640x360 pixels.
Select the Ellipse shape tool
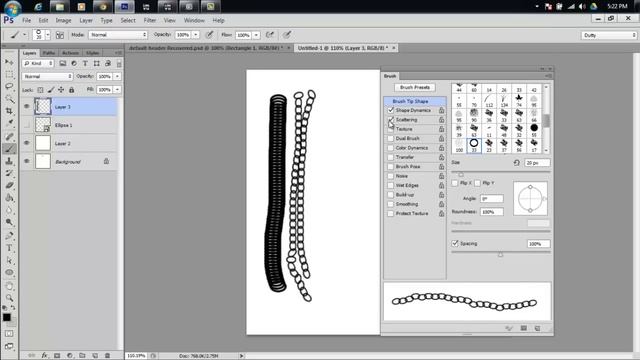point(9,273)
